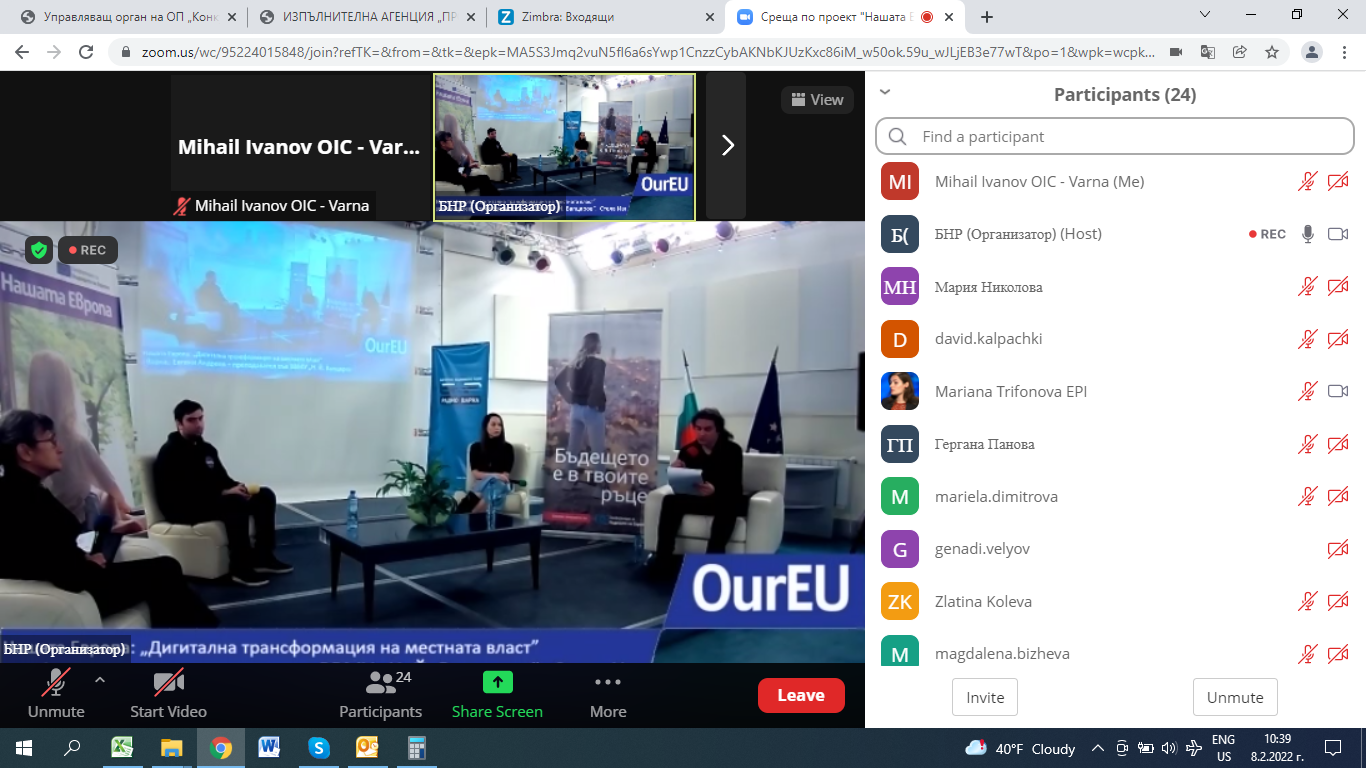
Task: Expand audio options caret beside Unmute
Action: click(x=99, y=680)
